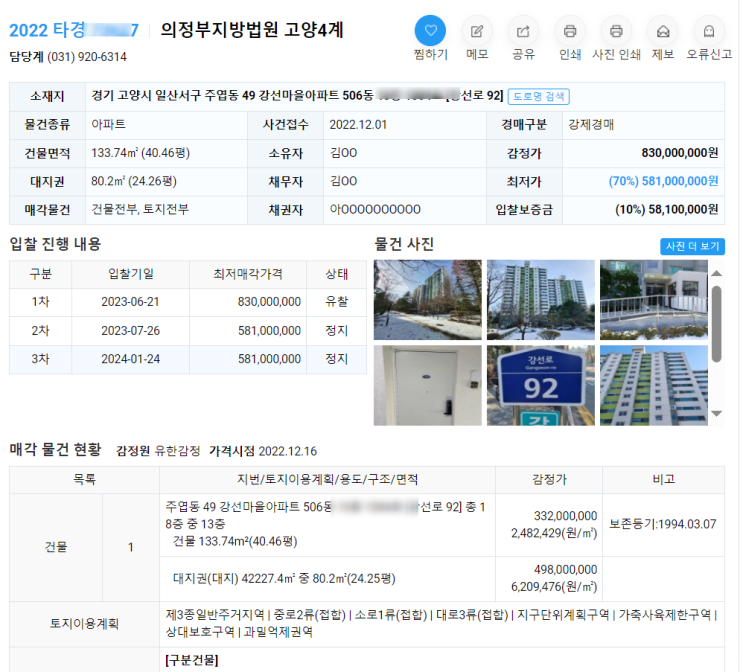Select the 2차 bid row dated 2023-07-26
The width and height of the screenshot is (743, 672).
(x=188, y=331)
